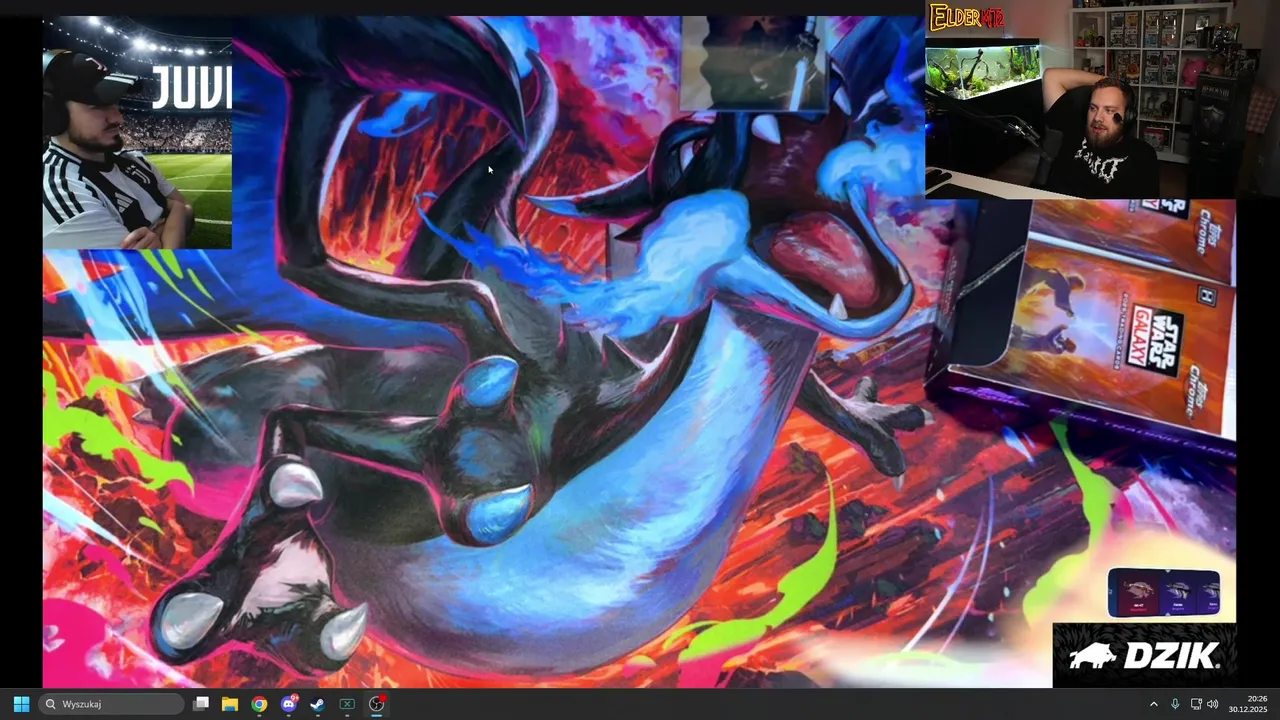Open the volume speaker tray icon
1280x720 pixels.
pos(1213,704)
